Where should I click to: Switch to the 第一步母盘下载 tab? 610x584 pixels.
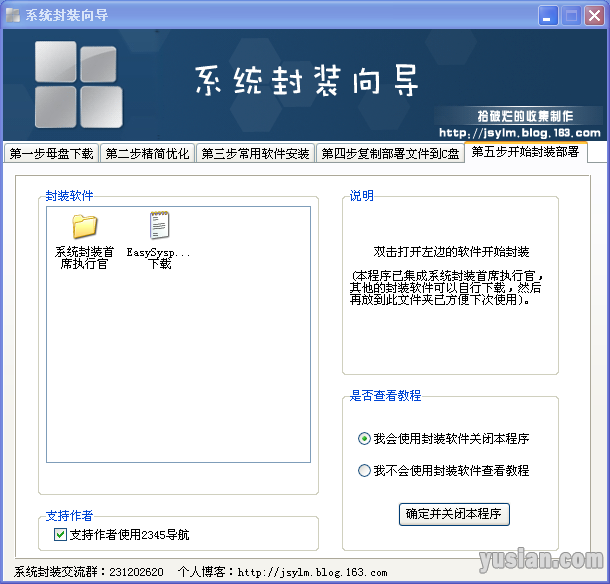51,154
